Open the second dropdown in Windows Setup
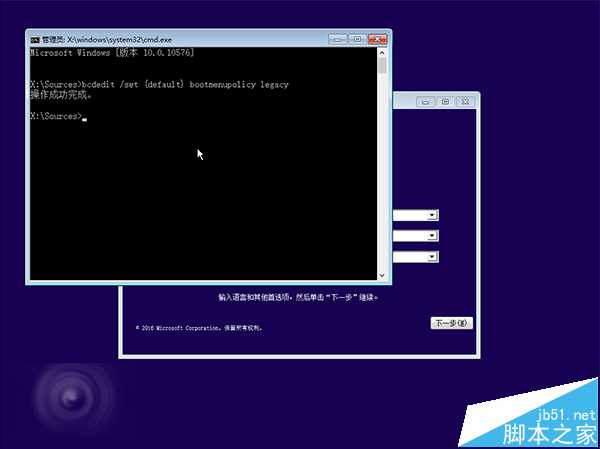Image resolution: width=600 pixels, height=449 pixels. click(x=432, y=236)
